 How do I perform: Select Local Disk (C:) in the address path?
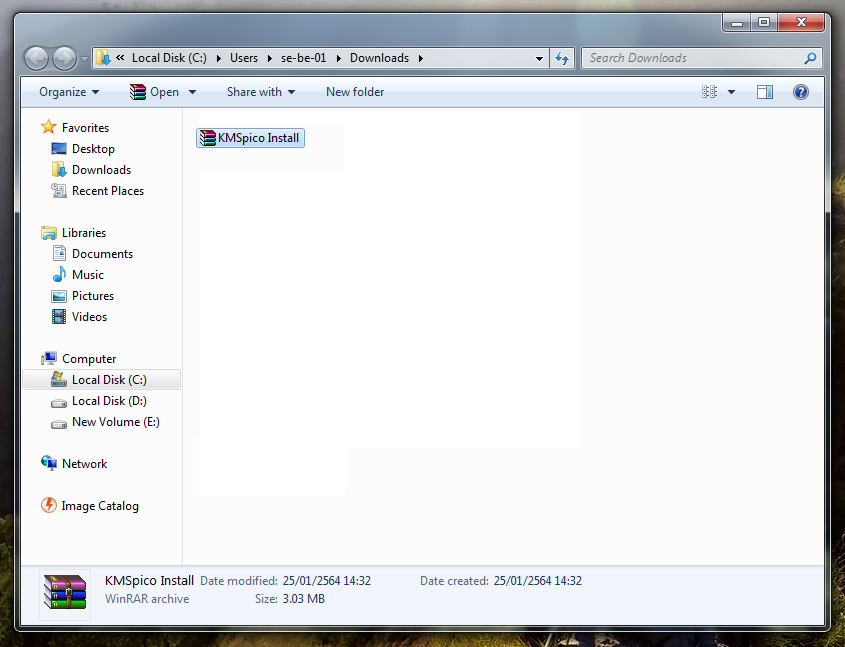tap(169, 58)
